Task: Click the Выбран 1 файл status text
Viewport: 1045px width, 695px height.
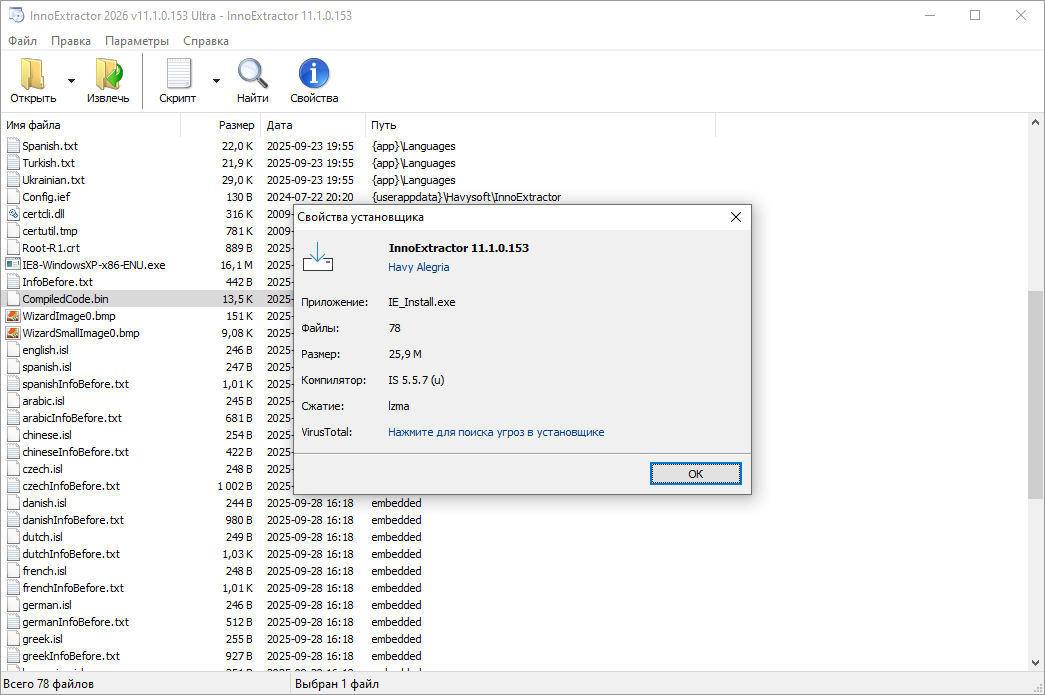Action: [x=337, y=684]
